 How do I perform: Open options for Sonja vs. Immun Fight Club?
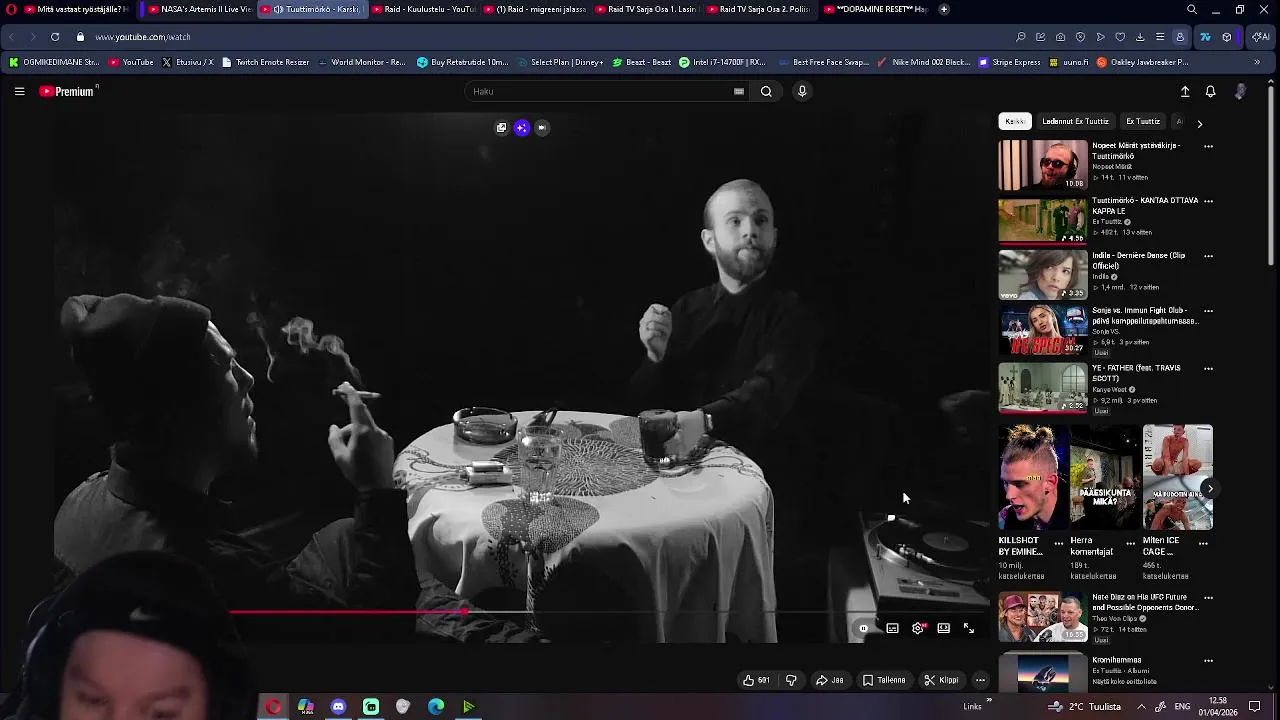[1208, 312]
